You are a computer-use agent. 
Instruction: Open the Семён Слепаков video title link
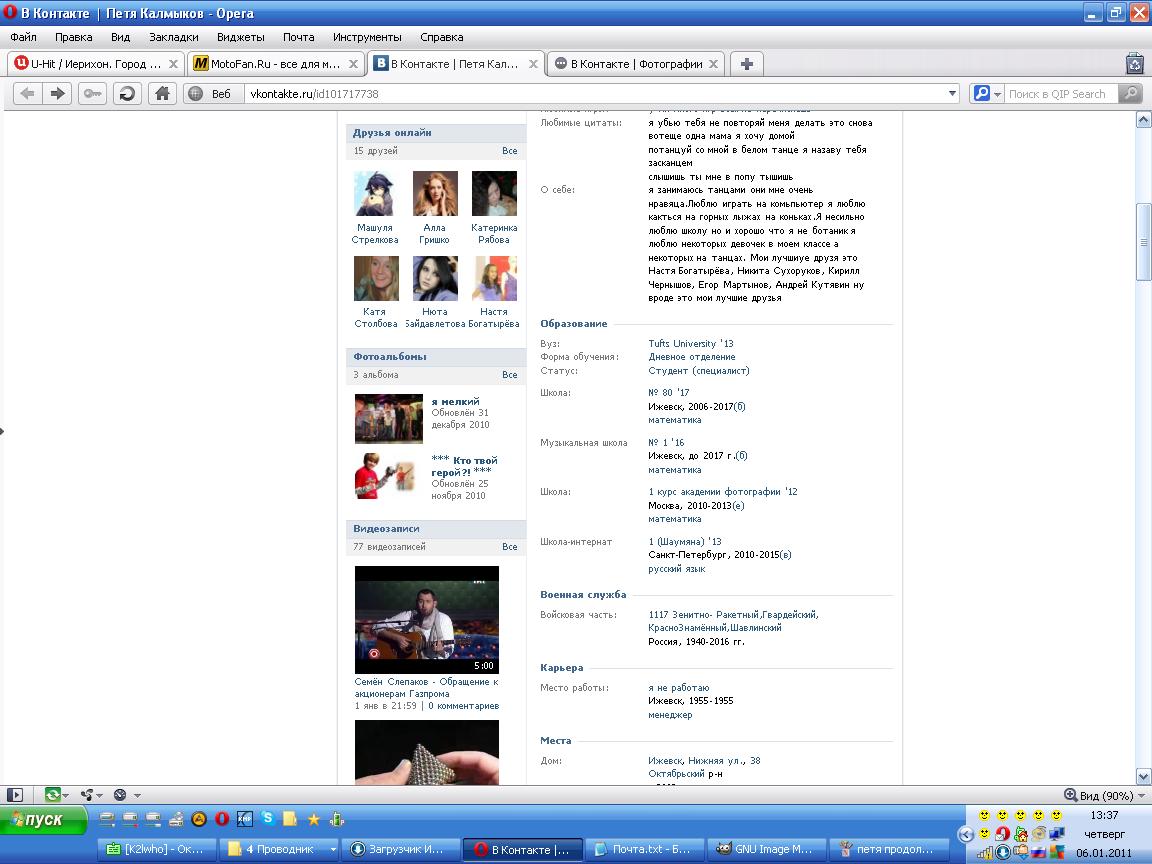coord(426,688)
